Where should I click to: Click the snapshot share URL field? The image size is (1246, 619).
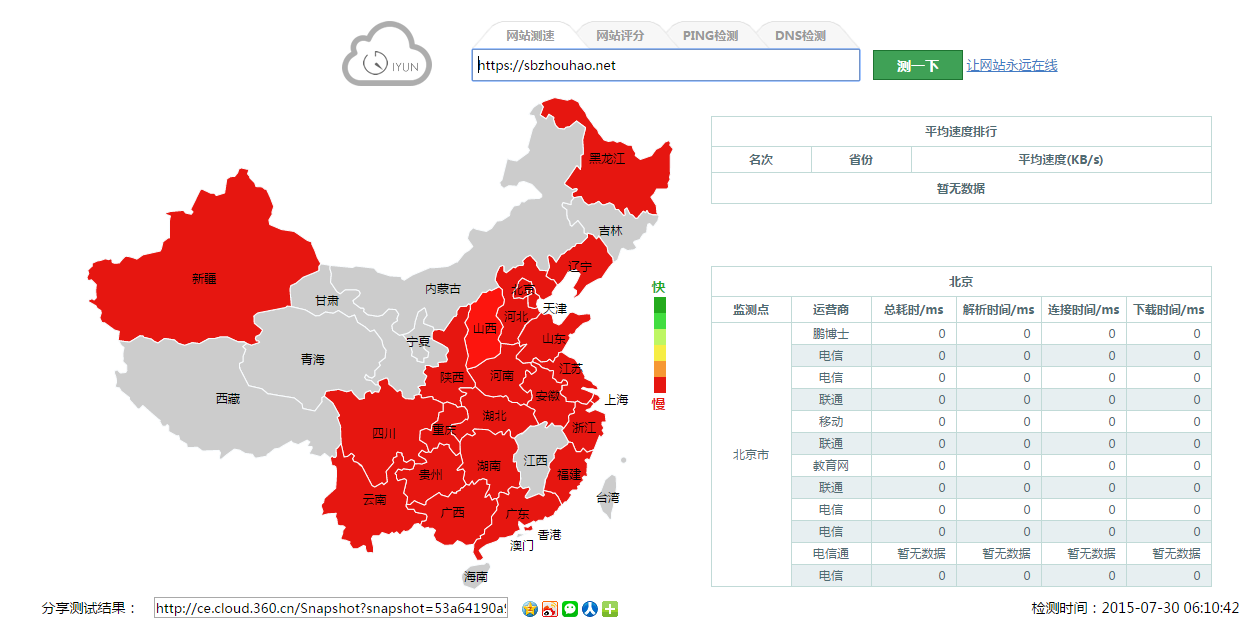[x=331, y=608]
